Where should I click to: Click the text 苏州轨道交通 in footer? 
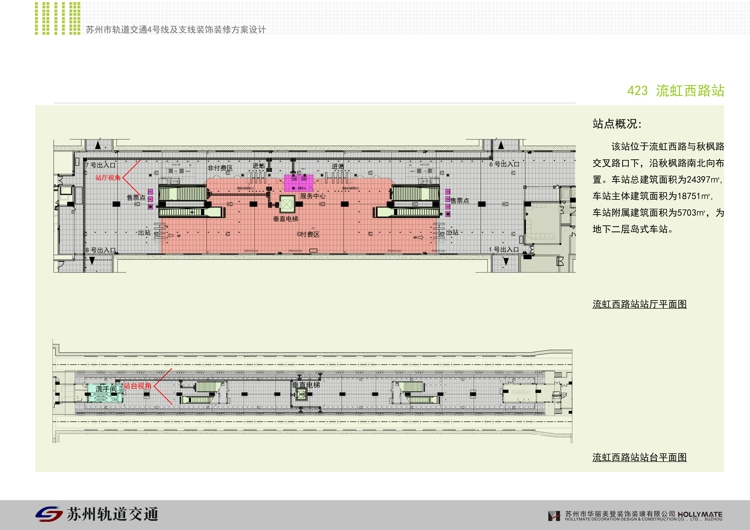click(x=112, y=514)
